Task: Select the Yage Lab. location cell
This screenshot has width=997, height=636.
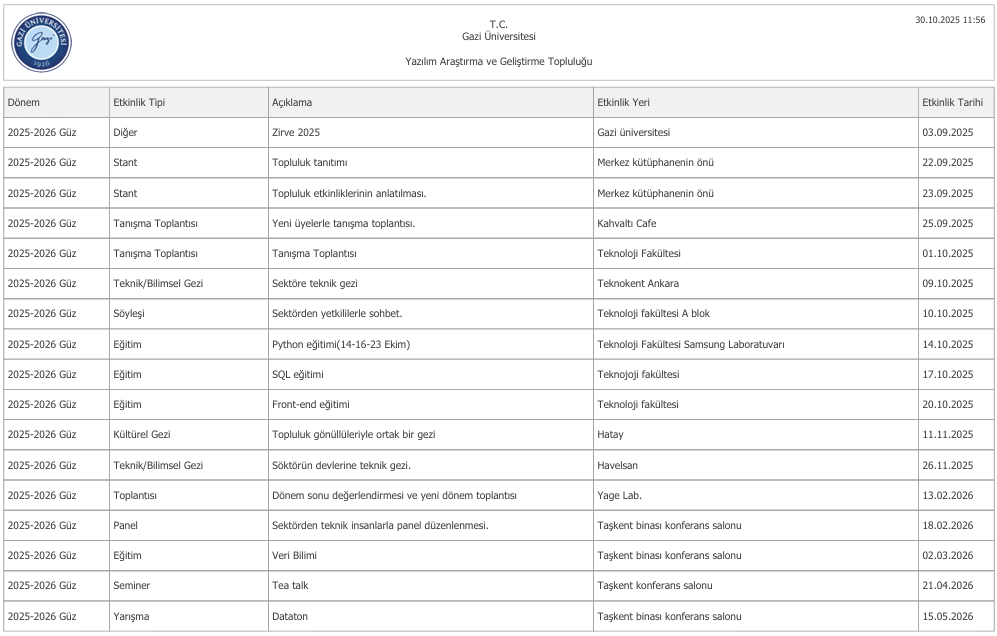Action: tap(619, 496)
